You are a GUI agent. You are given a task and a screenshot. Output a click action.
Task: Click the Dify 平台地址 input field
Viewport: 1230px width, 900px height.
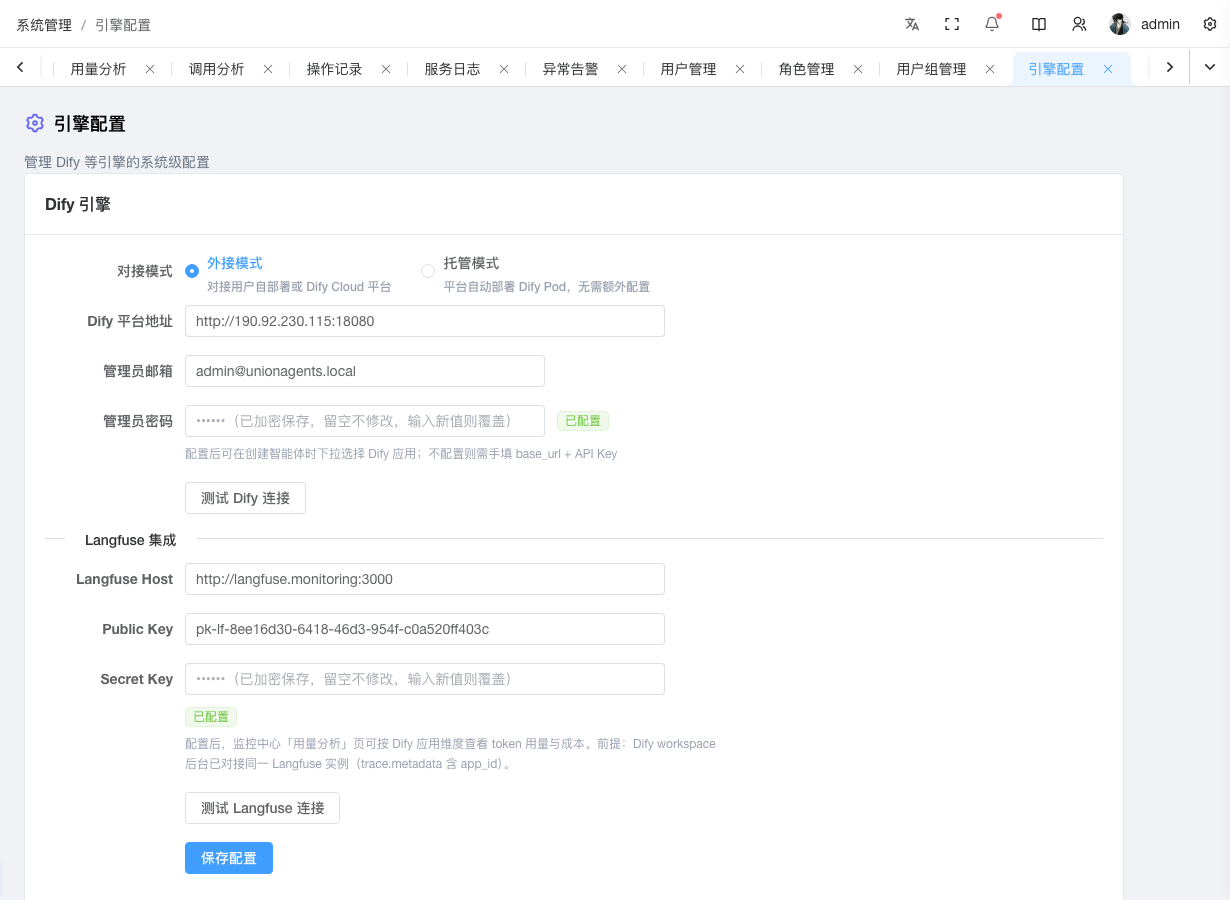point(425,321)
